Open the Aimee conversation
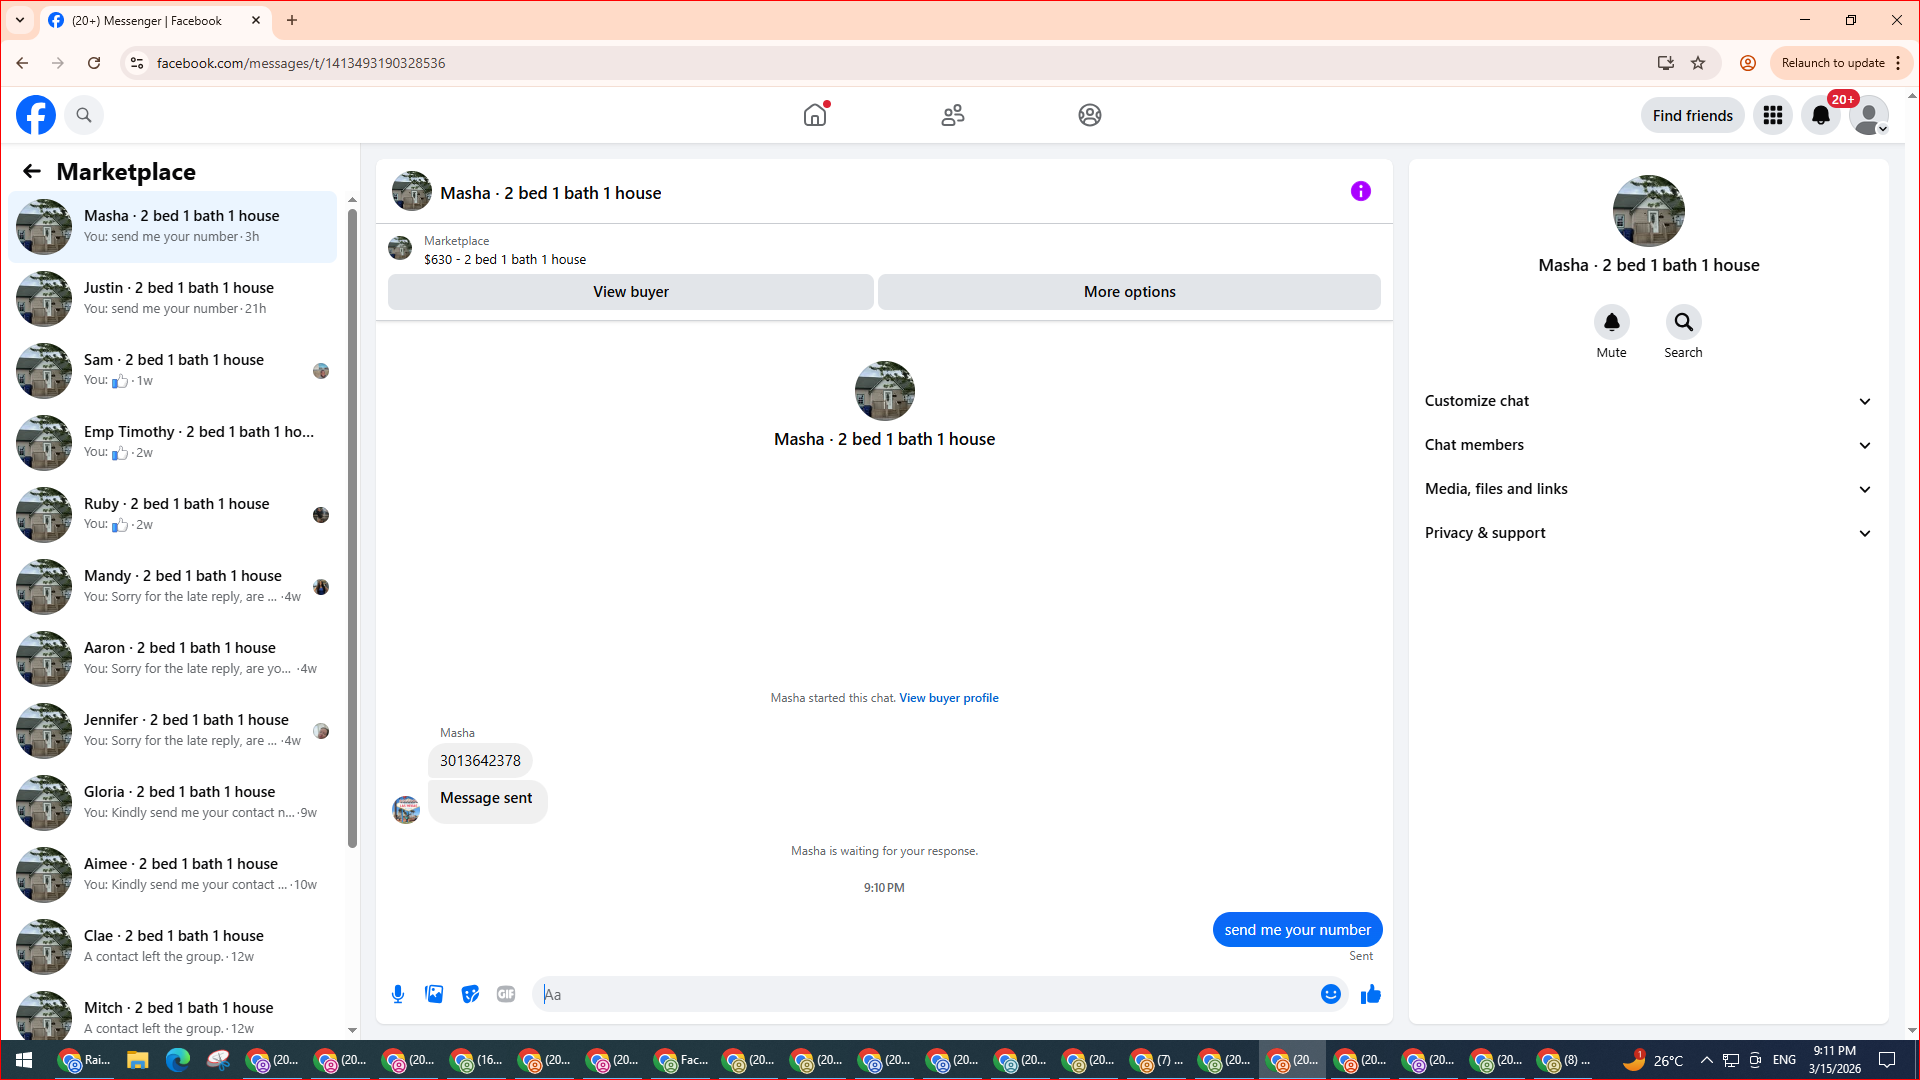 pos(173,874)
